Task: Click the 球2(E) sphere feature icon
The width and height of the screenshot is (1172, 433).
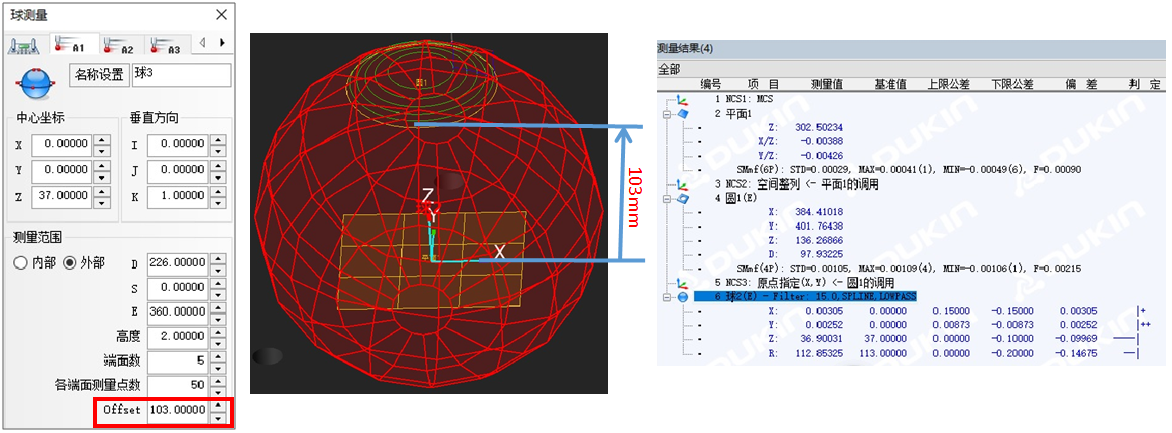Action: [x=682, y=297]
